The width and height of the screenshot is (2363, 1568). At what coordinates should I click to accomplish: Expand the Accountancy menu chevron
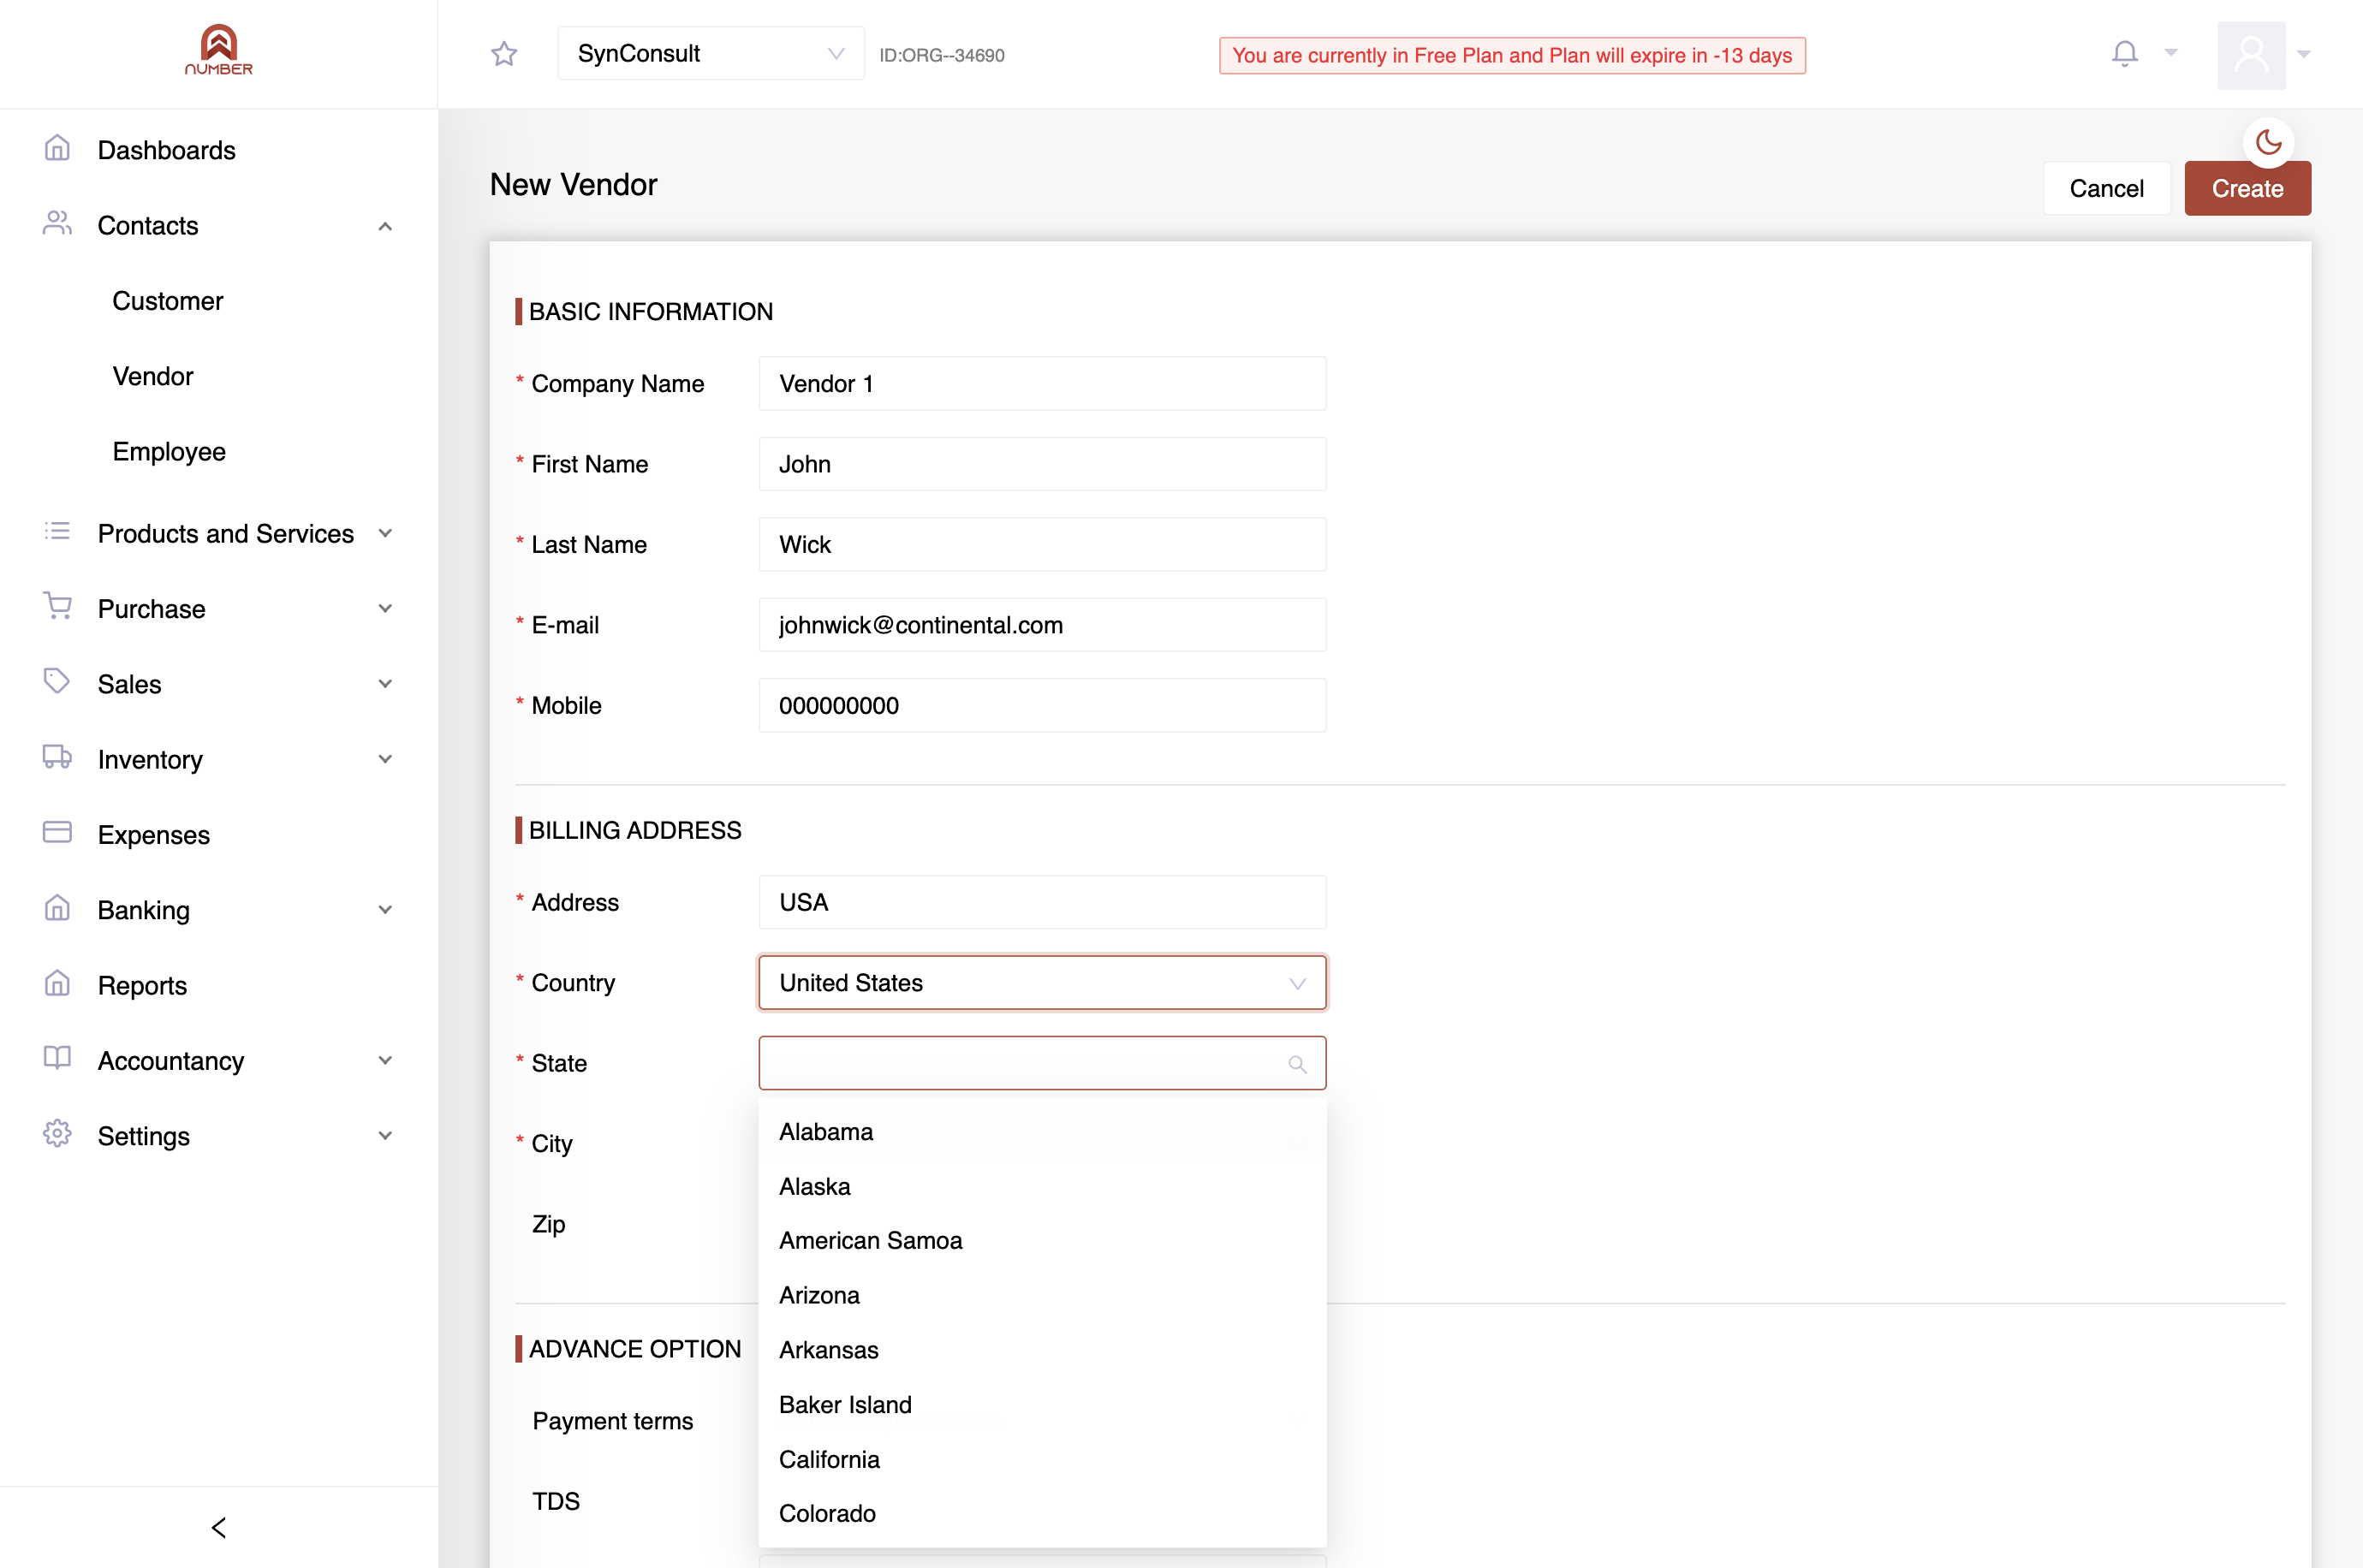click(x=385, y=1061)
